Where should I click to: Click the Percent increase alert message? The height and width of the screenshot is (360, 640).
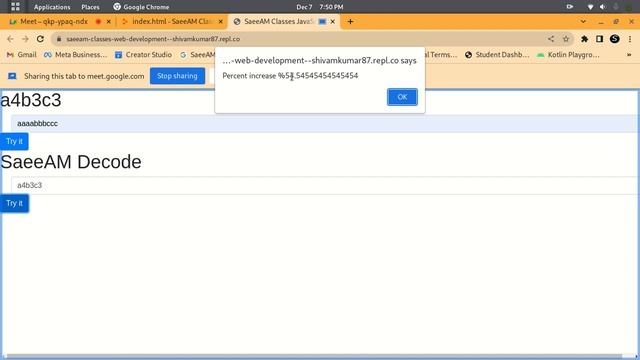(x=290, y=76)
